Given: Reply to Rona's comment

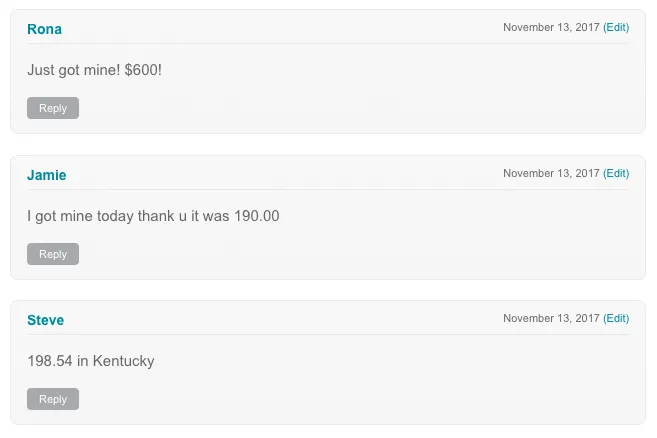Looking at the screenshot, I should (53, 108).
